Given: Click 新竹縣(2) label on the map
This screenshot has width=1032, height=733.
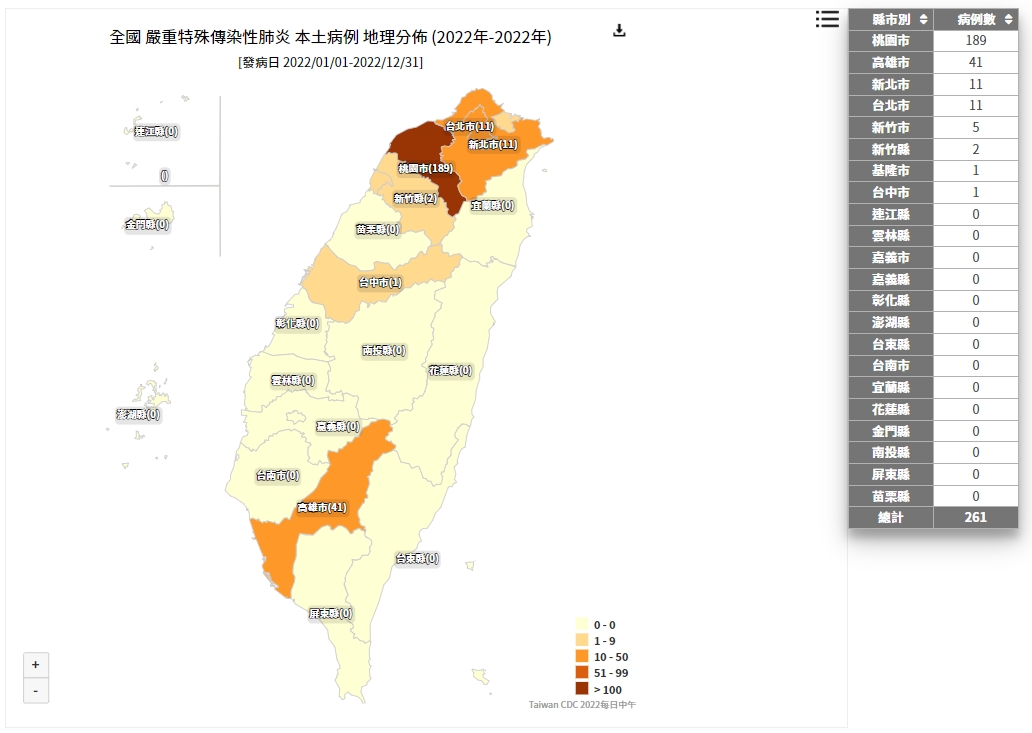Looking at the screenshot, I should (415, 198).
